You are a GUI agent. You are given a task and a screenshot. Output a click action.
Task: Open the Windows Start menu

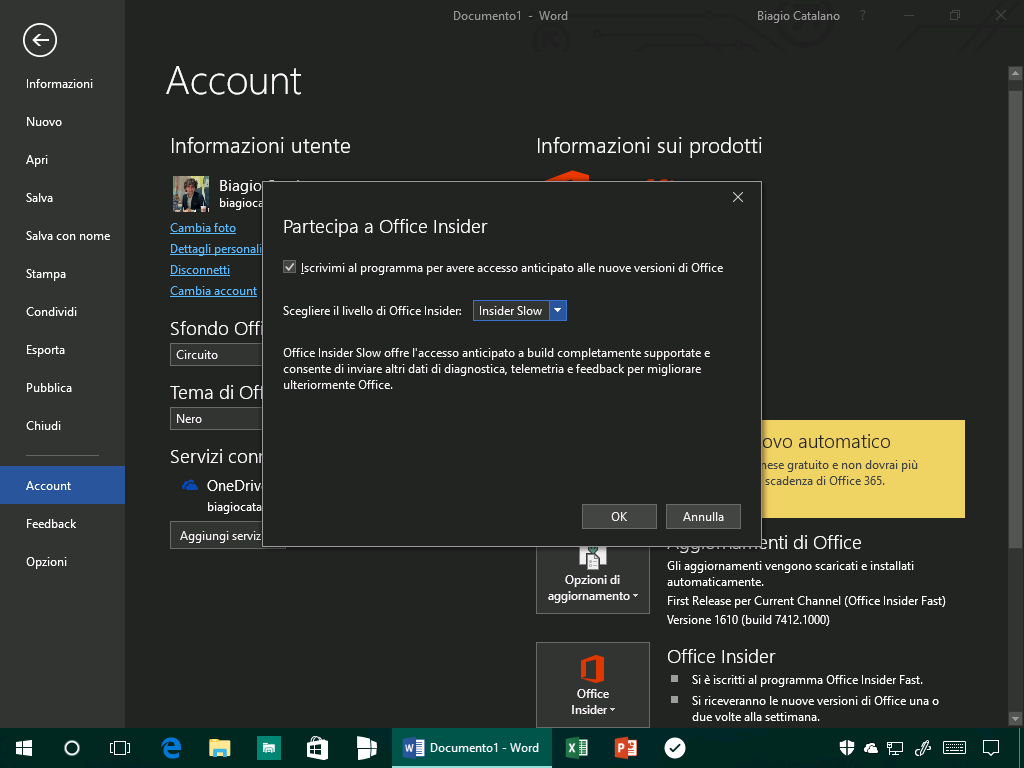[24, 748]
